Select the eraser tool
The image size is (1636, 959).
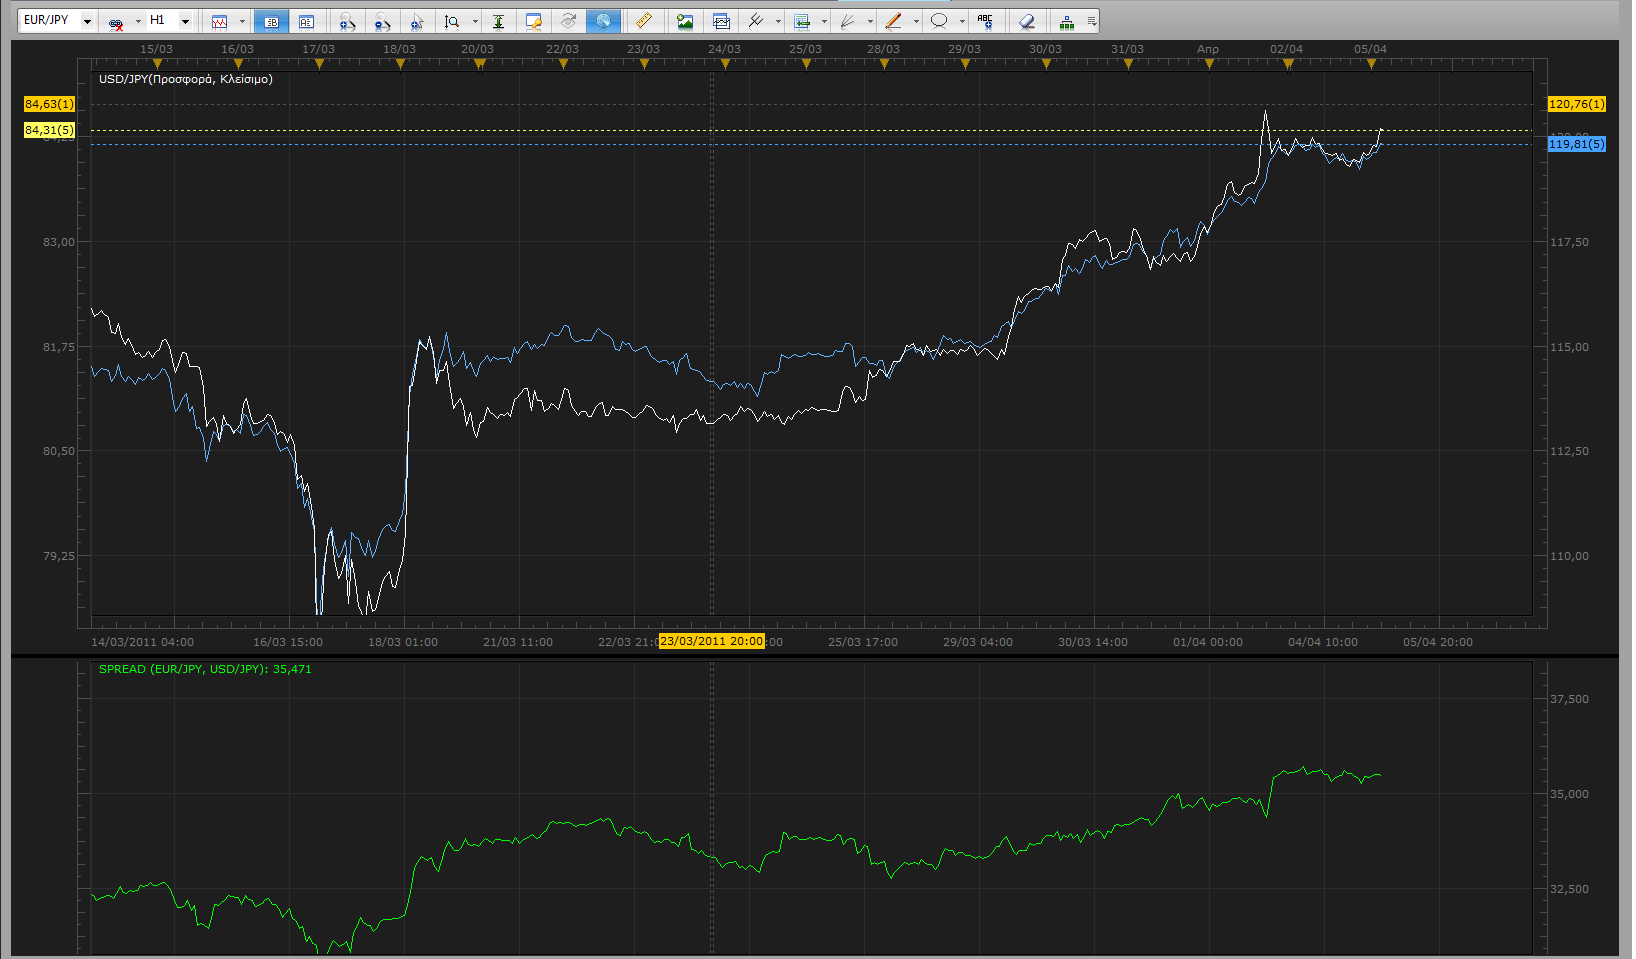(x=1027, y=21)
